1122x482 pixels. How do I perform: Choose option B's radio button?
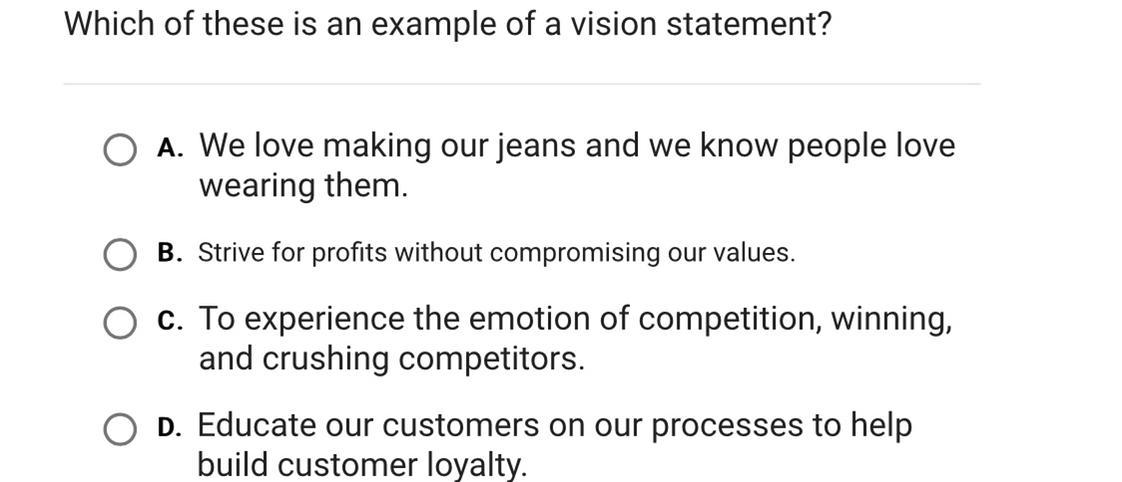[x=119, y=255]
